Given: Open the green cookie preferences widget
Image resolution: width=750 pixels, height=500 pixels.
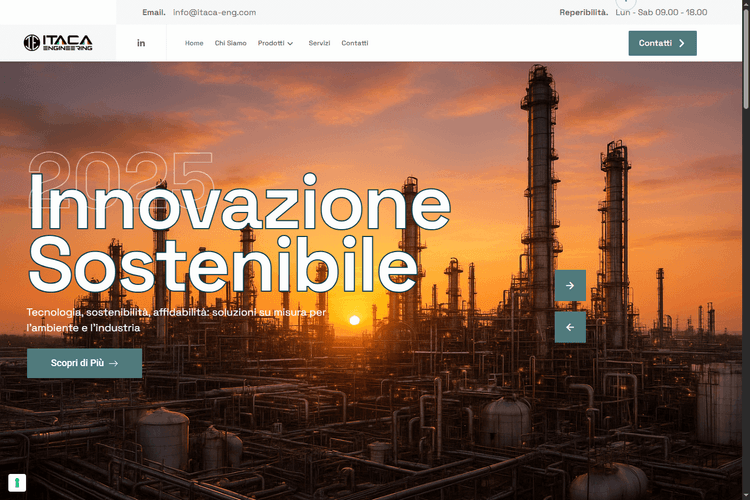Looking at the screenshot, I should pos(17,483).
